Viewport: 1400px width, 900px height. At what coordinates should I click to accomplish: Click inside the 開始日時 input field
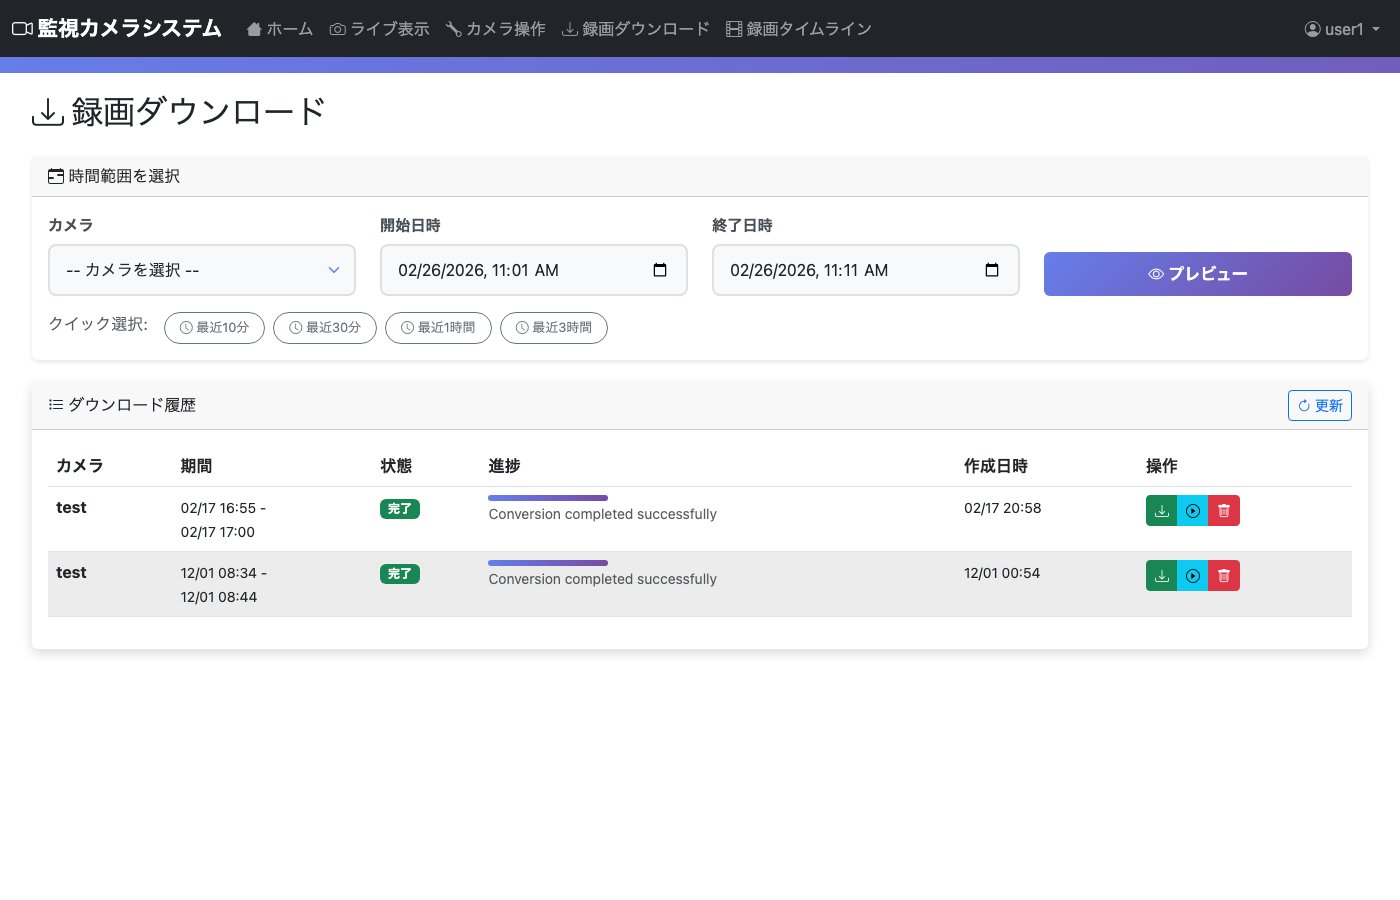[510, 270]
